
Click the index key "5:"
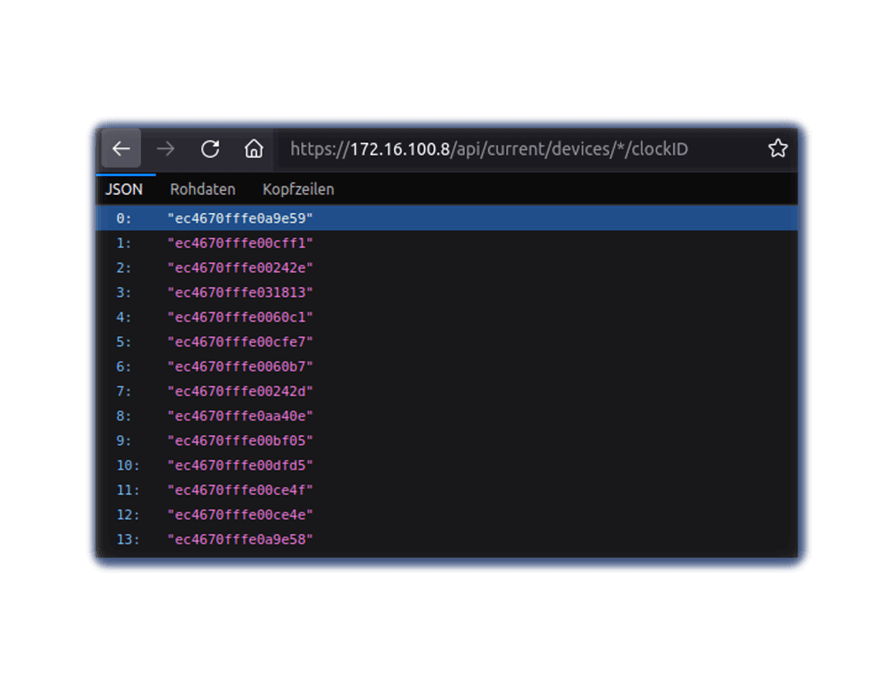pyautogui.click(x=124, y=342)
